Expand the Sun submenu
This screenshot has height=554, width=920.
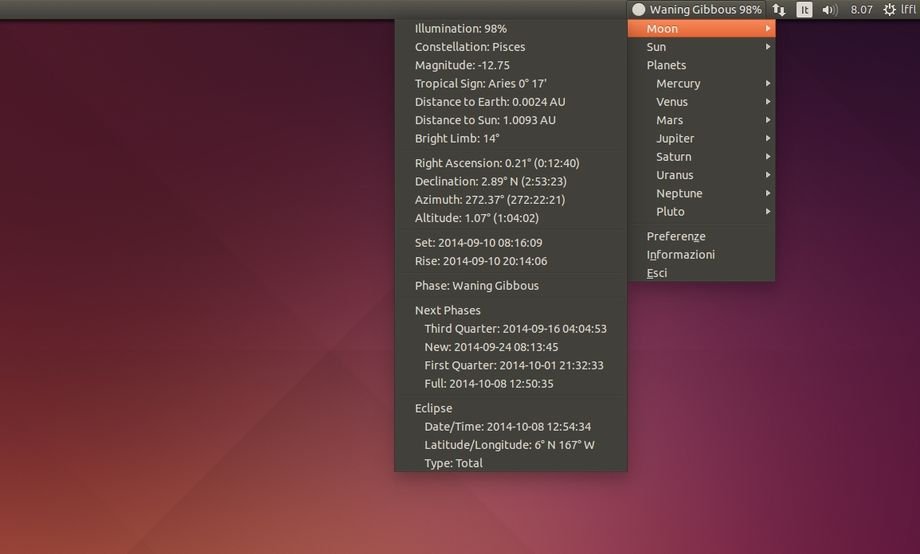coord(700,47)
